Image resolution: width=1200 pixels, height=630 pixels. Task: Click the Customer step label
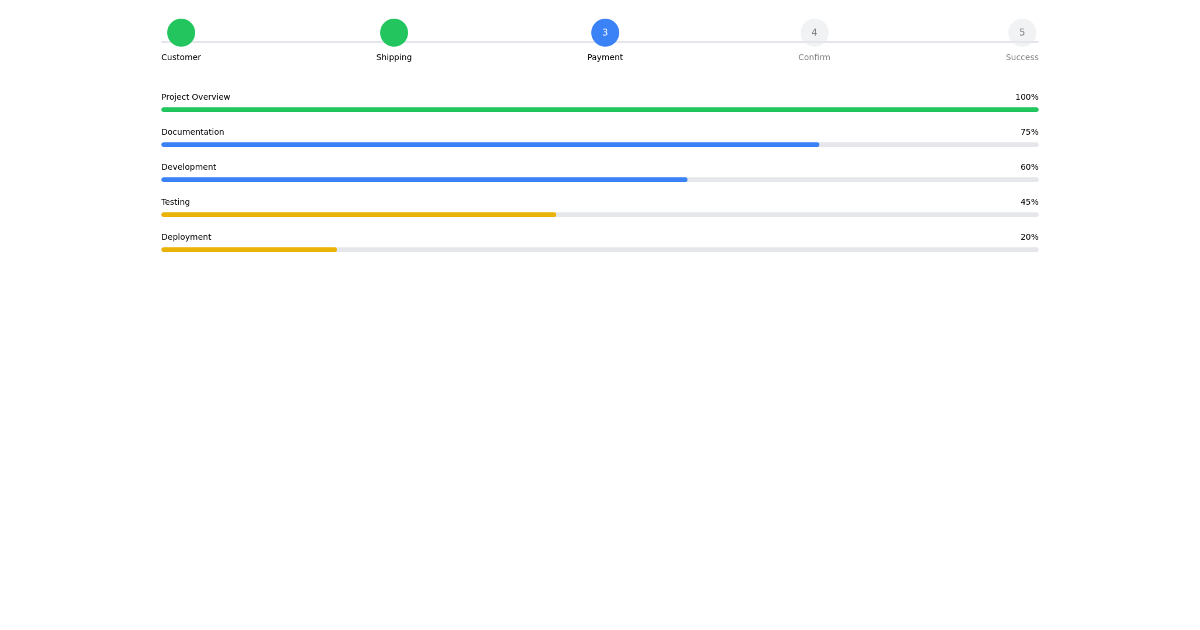pos(181,57)
